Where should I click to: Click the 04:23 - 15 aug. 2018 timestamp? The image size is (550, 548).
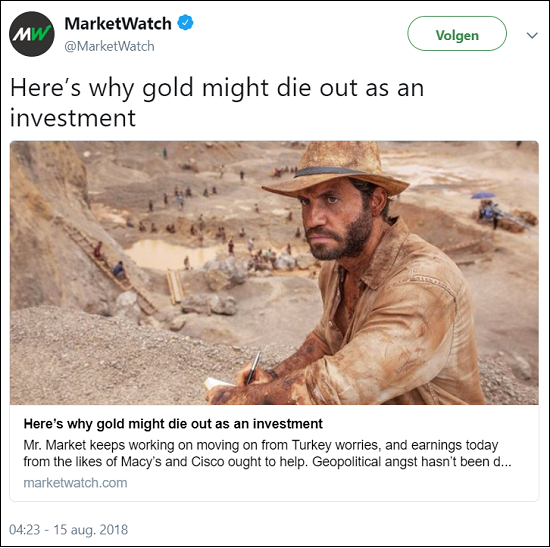coord(68,529)
